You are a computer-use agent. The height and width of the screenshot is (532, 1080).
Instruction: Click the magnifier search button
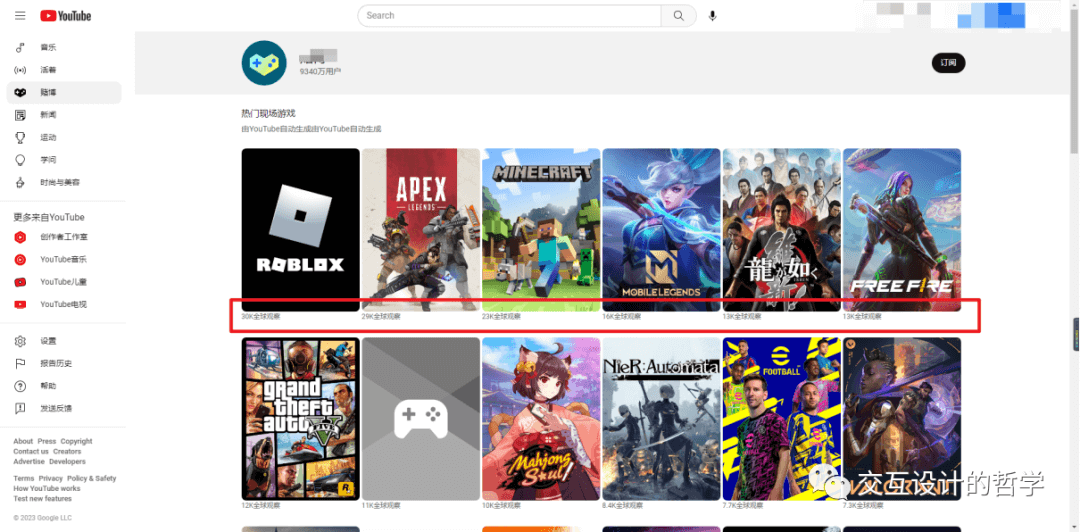[x=678, y=16]
